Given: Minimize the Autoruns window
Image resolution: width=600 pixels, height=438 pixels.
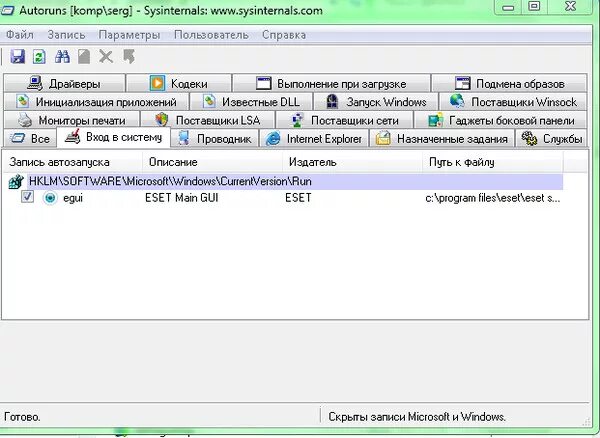Looking at the screenshot, I should (508, 7).
